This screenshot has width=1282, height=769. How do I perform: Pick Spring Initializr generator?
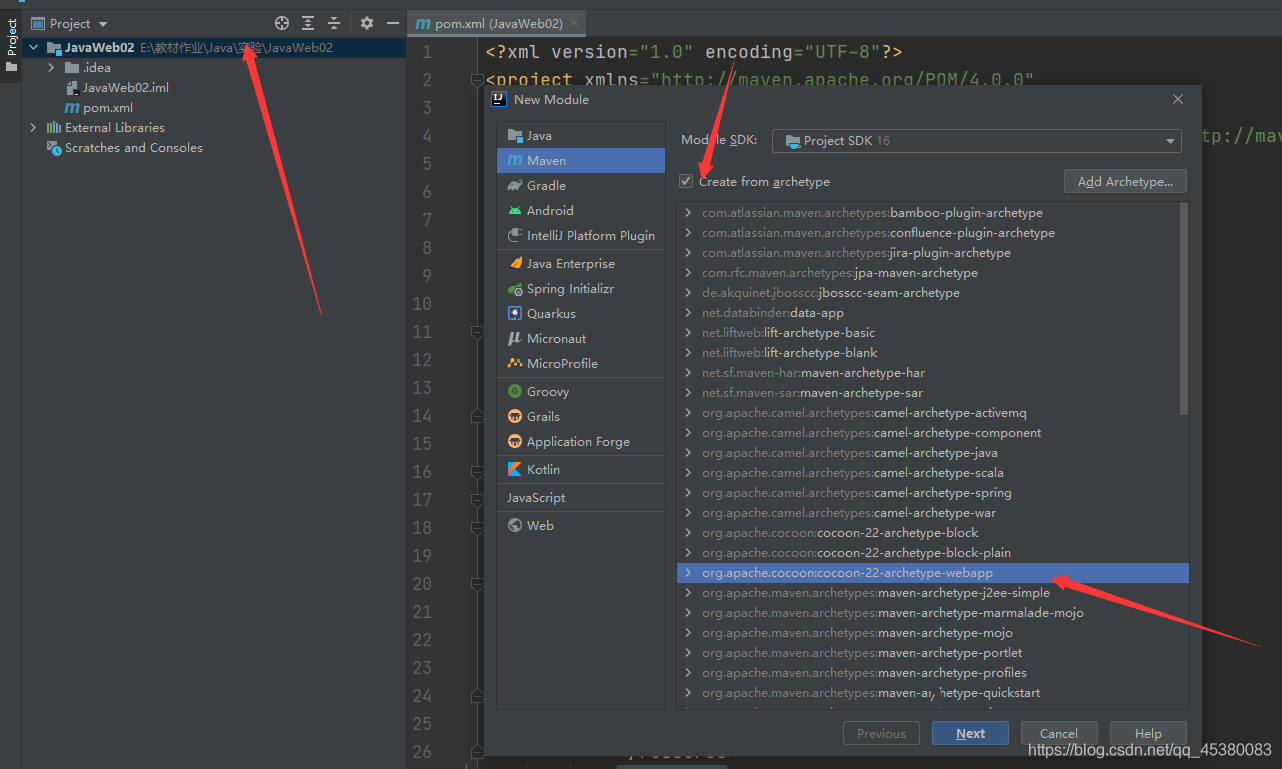(x=581, y=289)
